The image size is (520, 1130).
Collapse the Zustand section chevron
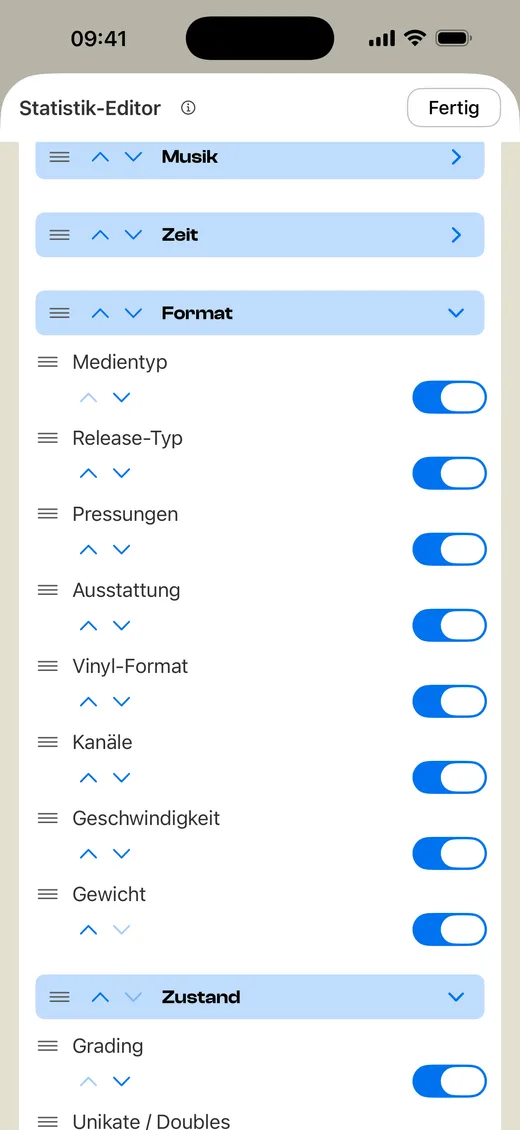point(456,997)
